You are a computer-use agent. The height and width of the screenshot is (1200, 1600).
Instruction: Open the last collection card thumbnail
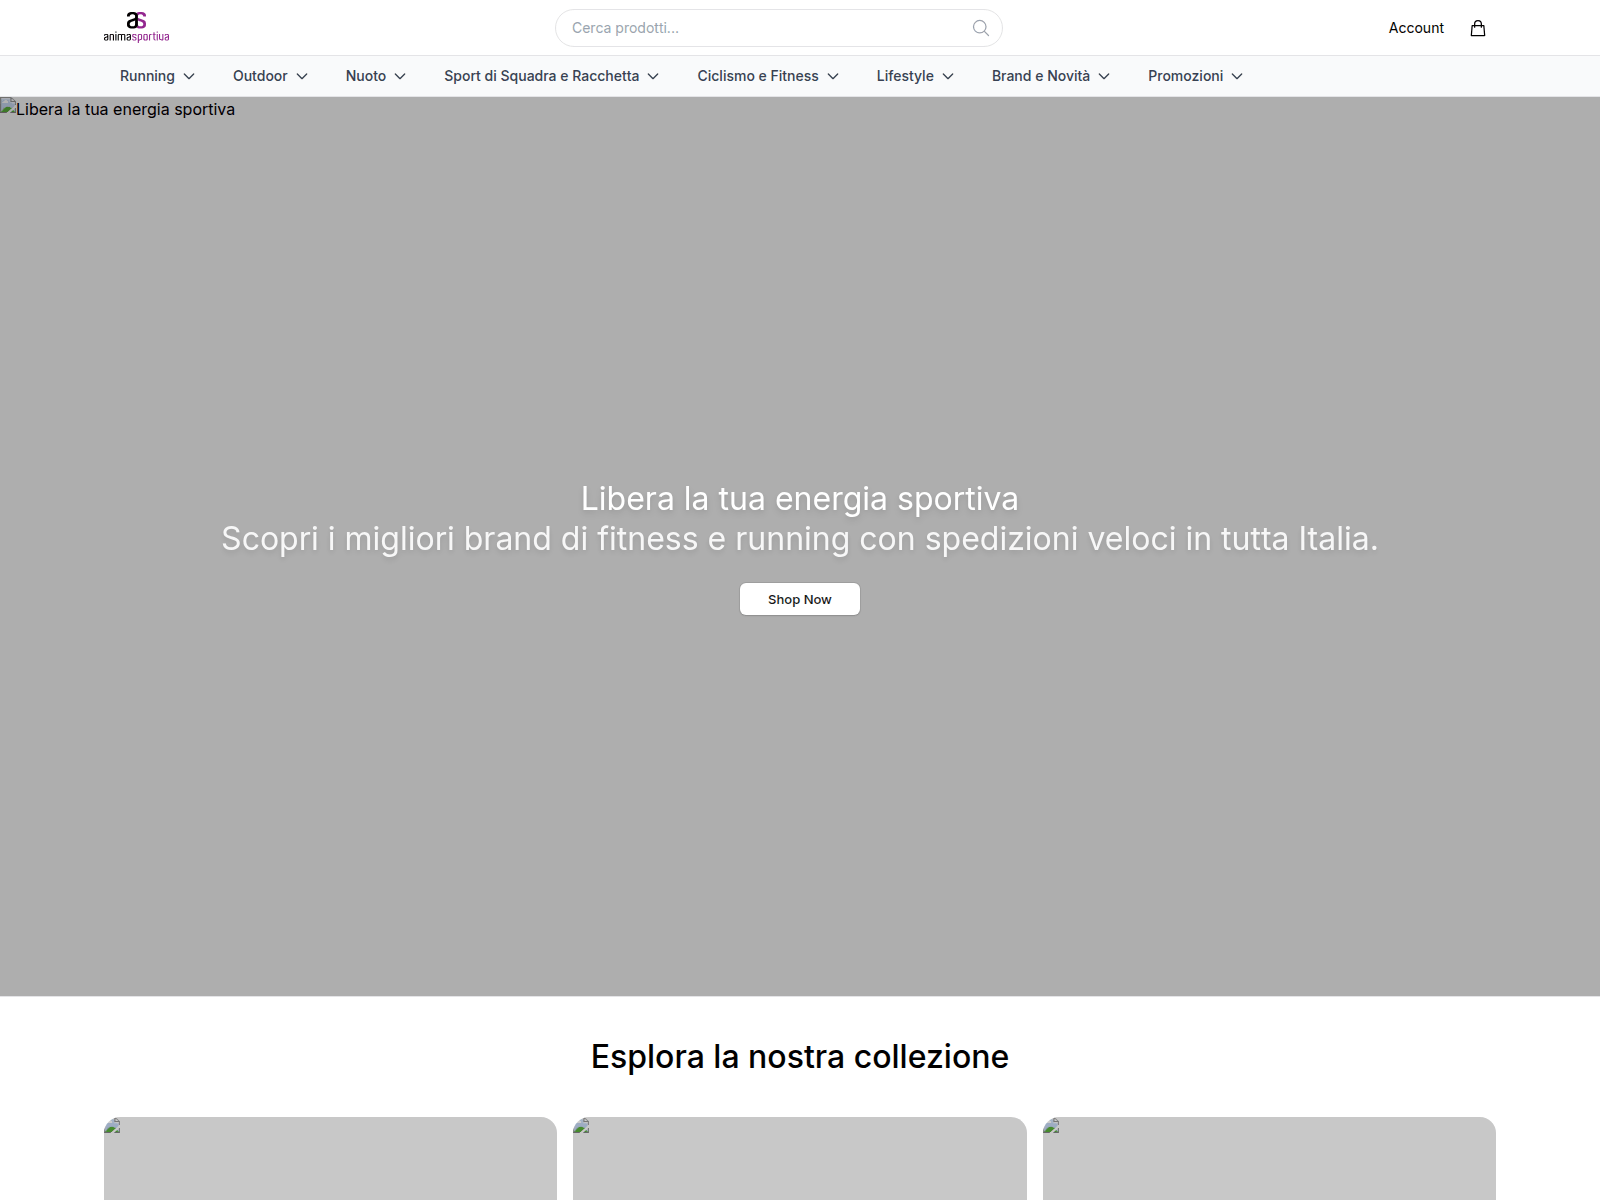point(1269,1158)
